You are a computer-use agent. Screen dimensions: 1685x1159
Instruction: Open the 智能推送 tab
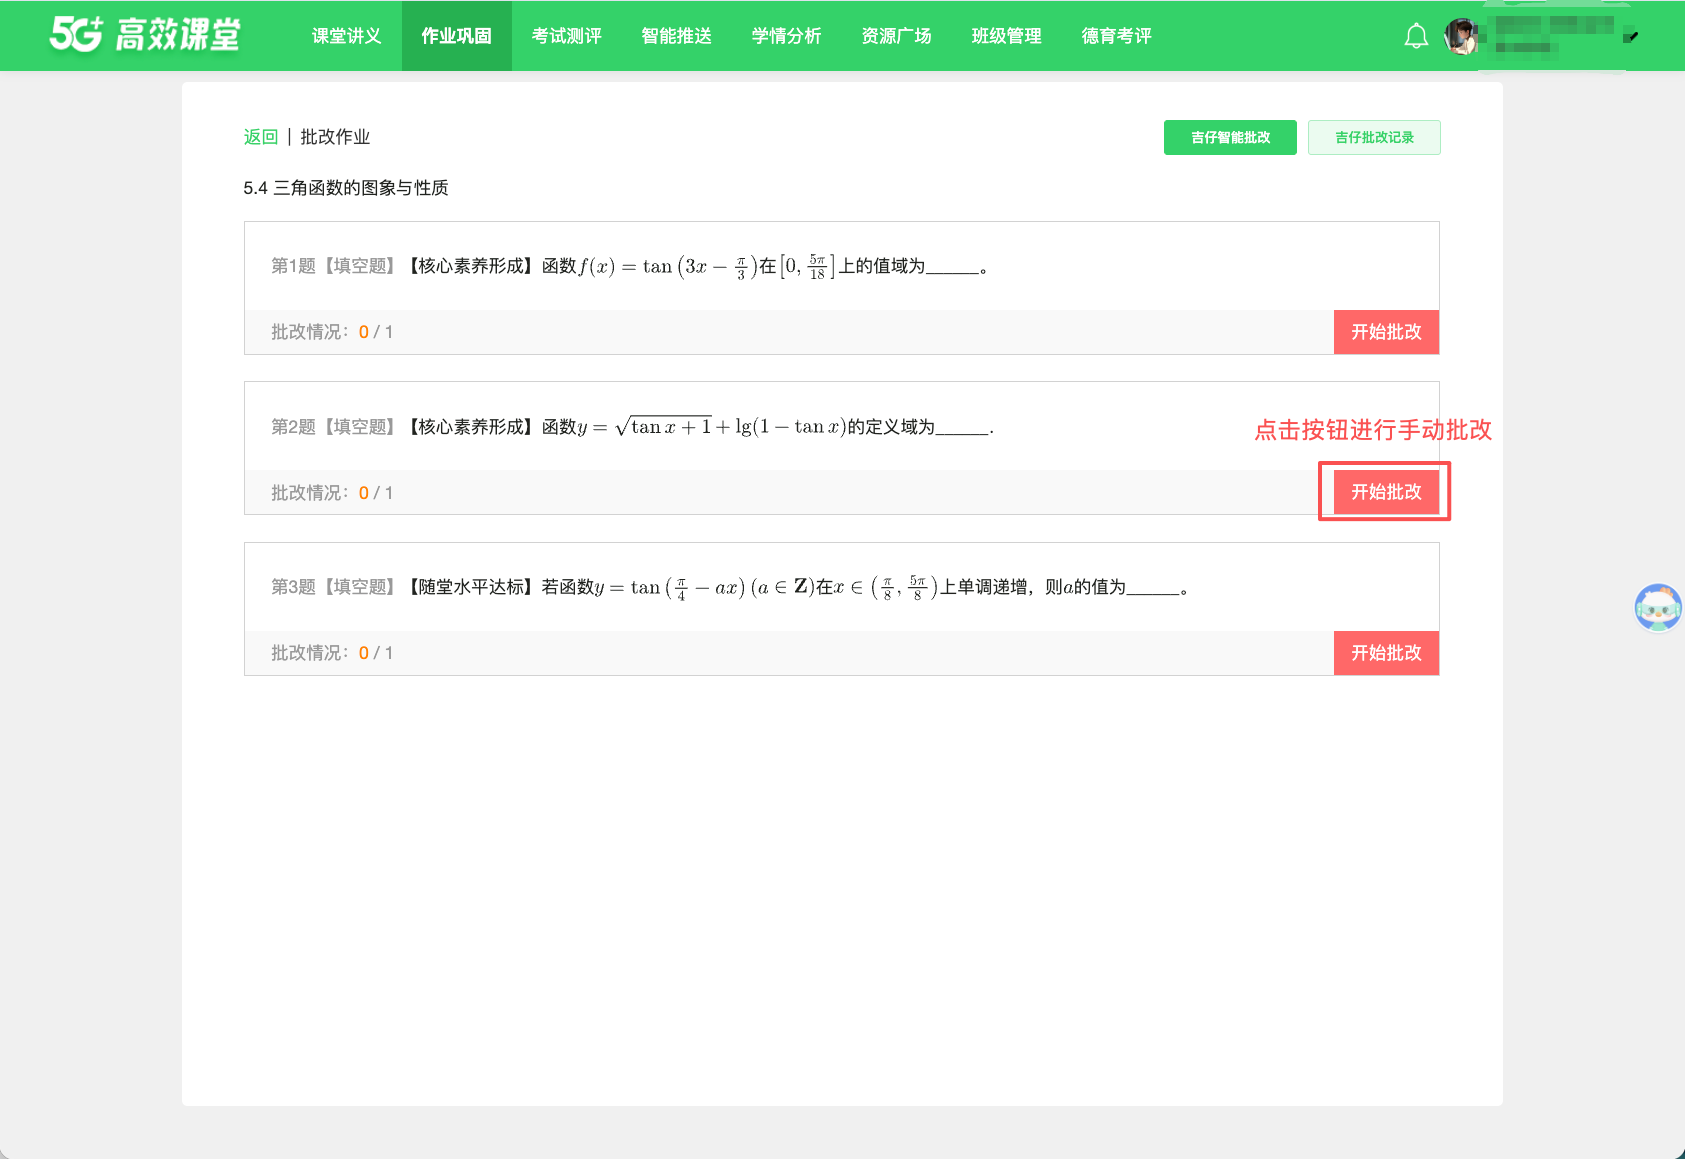[677, 36]
